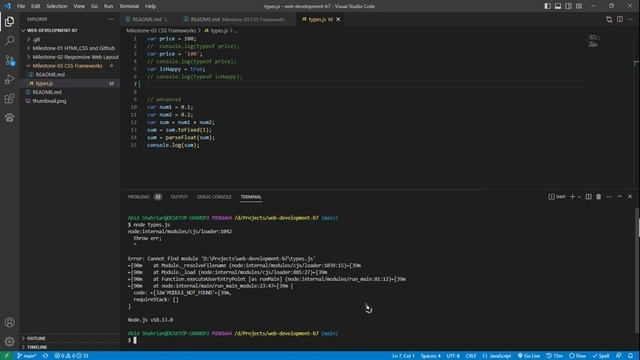This screenshot has height=360, width=640.
Task: Open thumbnail.png in the explorer
Action: pos(69,101)
